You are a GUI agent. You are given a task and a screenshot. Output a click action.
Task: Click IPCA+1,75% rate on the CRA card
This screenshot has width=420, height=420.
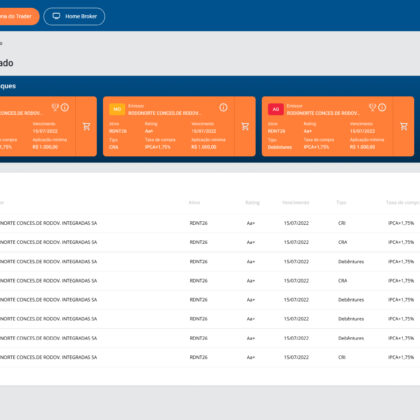point(158,147)
